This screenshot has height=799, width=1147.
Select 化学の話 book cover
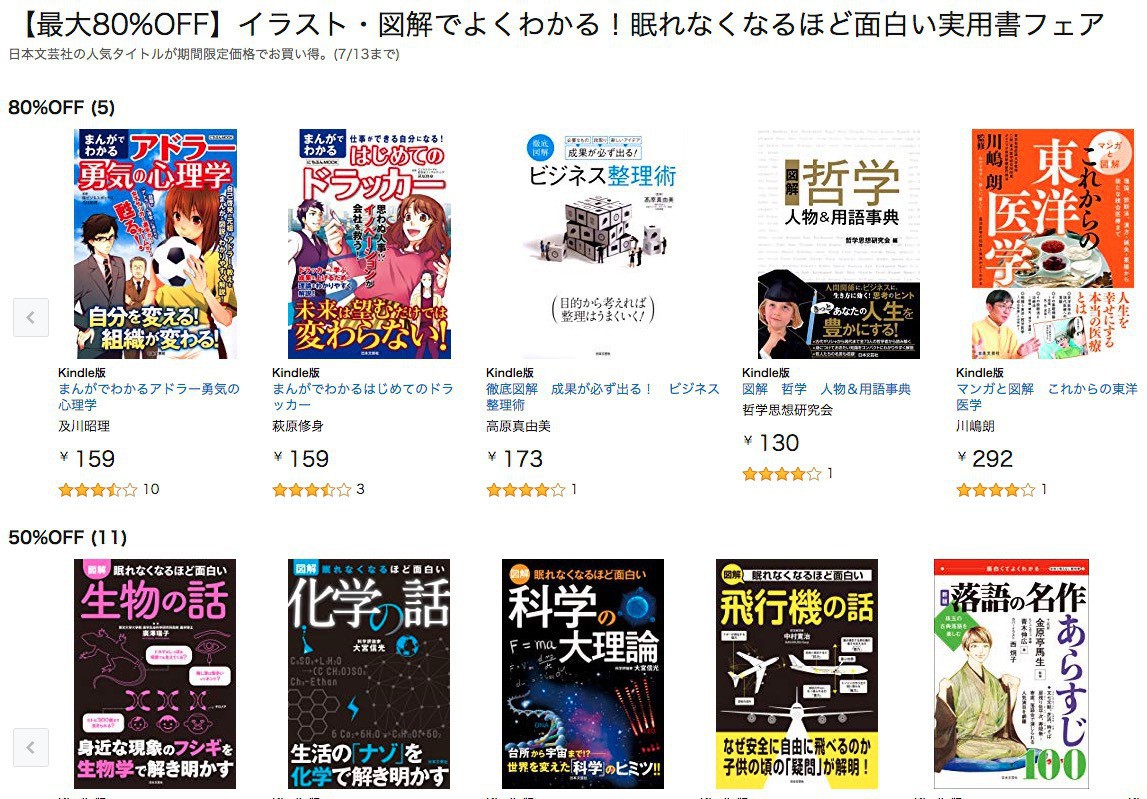tap(369, 674)
